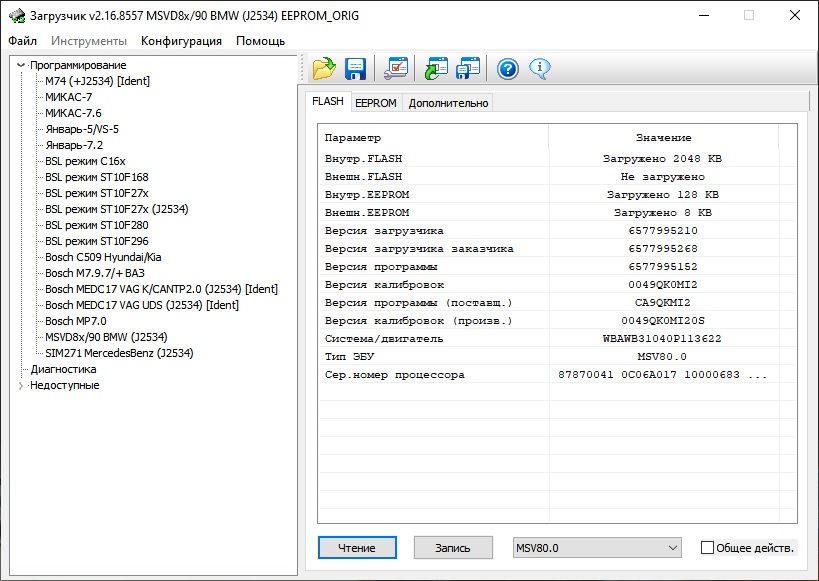Switch to the EEPROM tab
The width and height of the screenshot is (819, 581).
(x=376, y=103)
